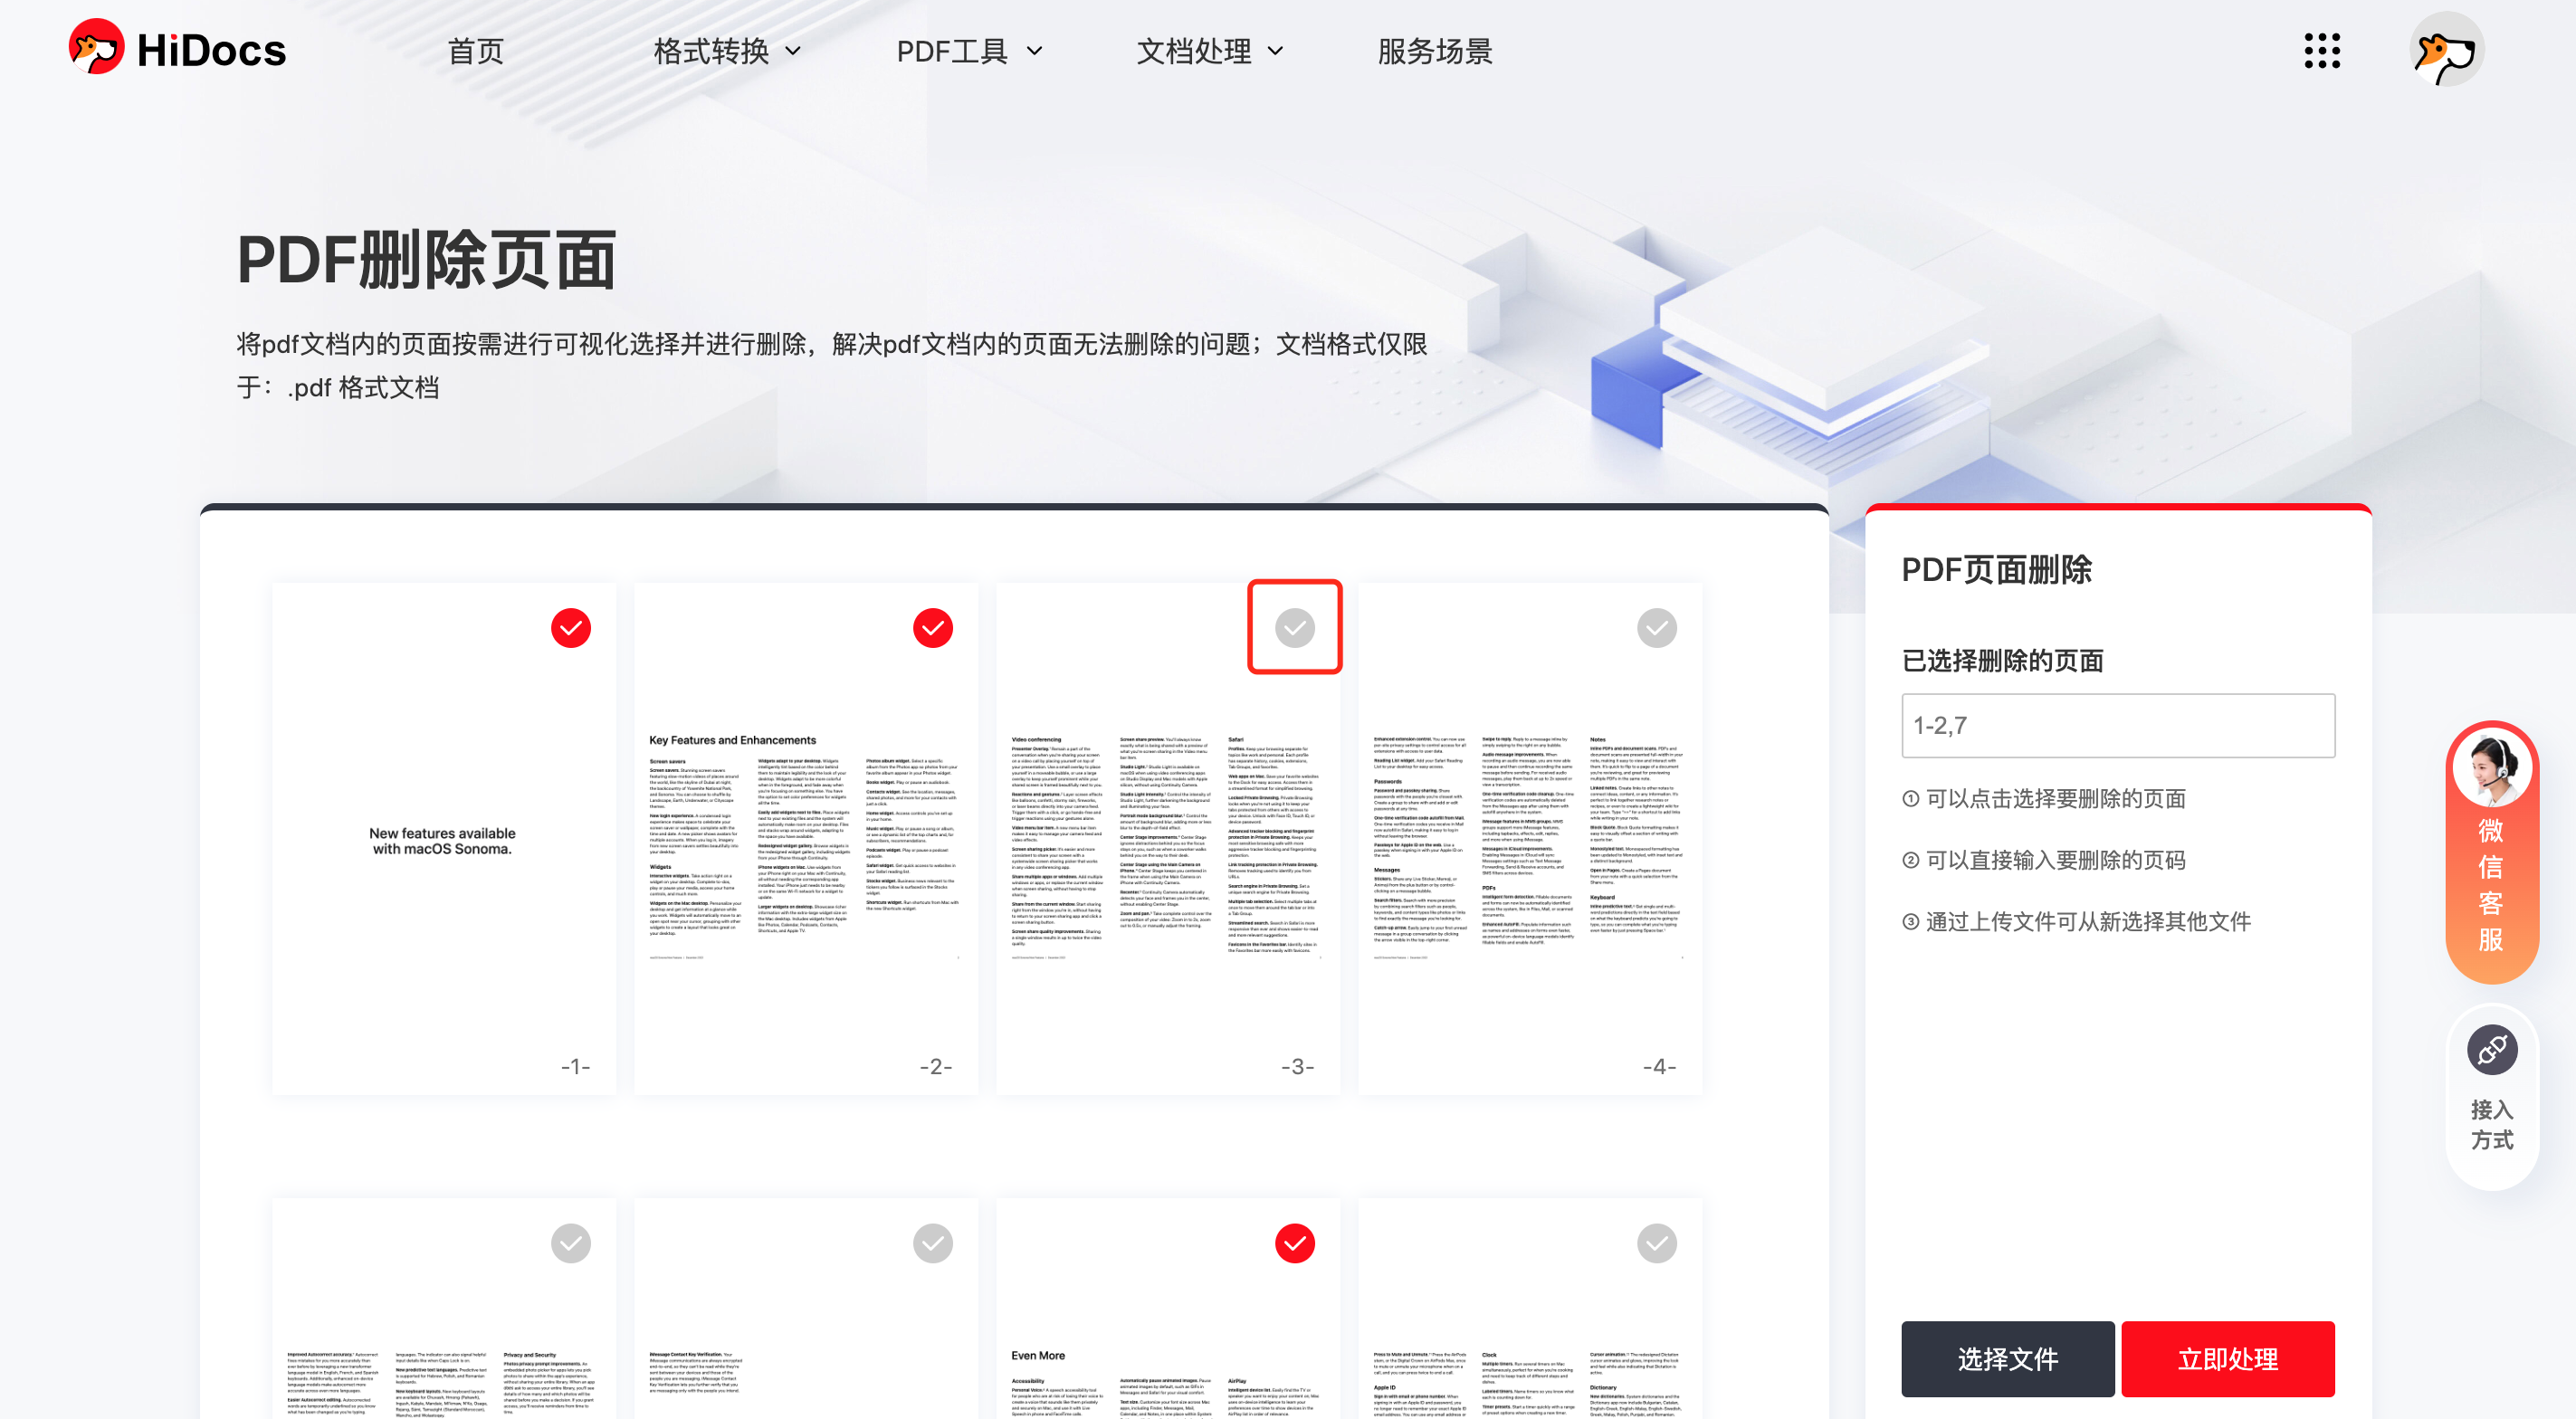Screen dimensions: 2576x1419
Task: Select Key Features and Enhancements page thumbnail
Action: (x=805, y=838)
